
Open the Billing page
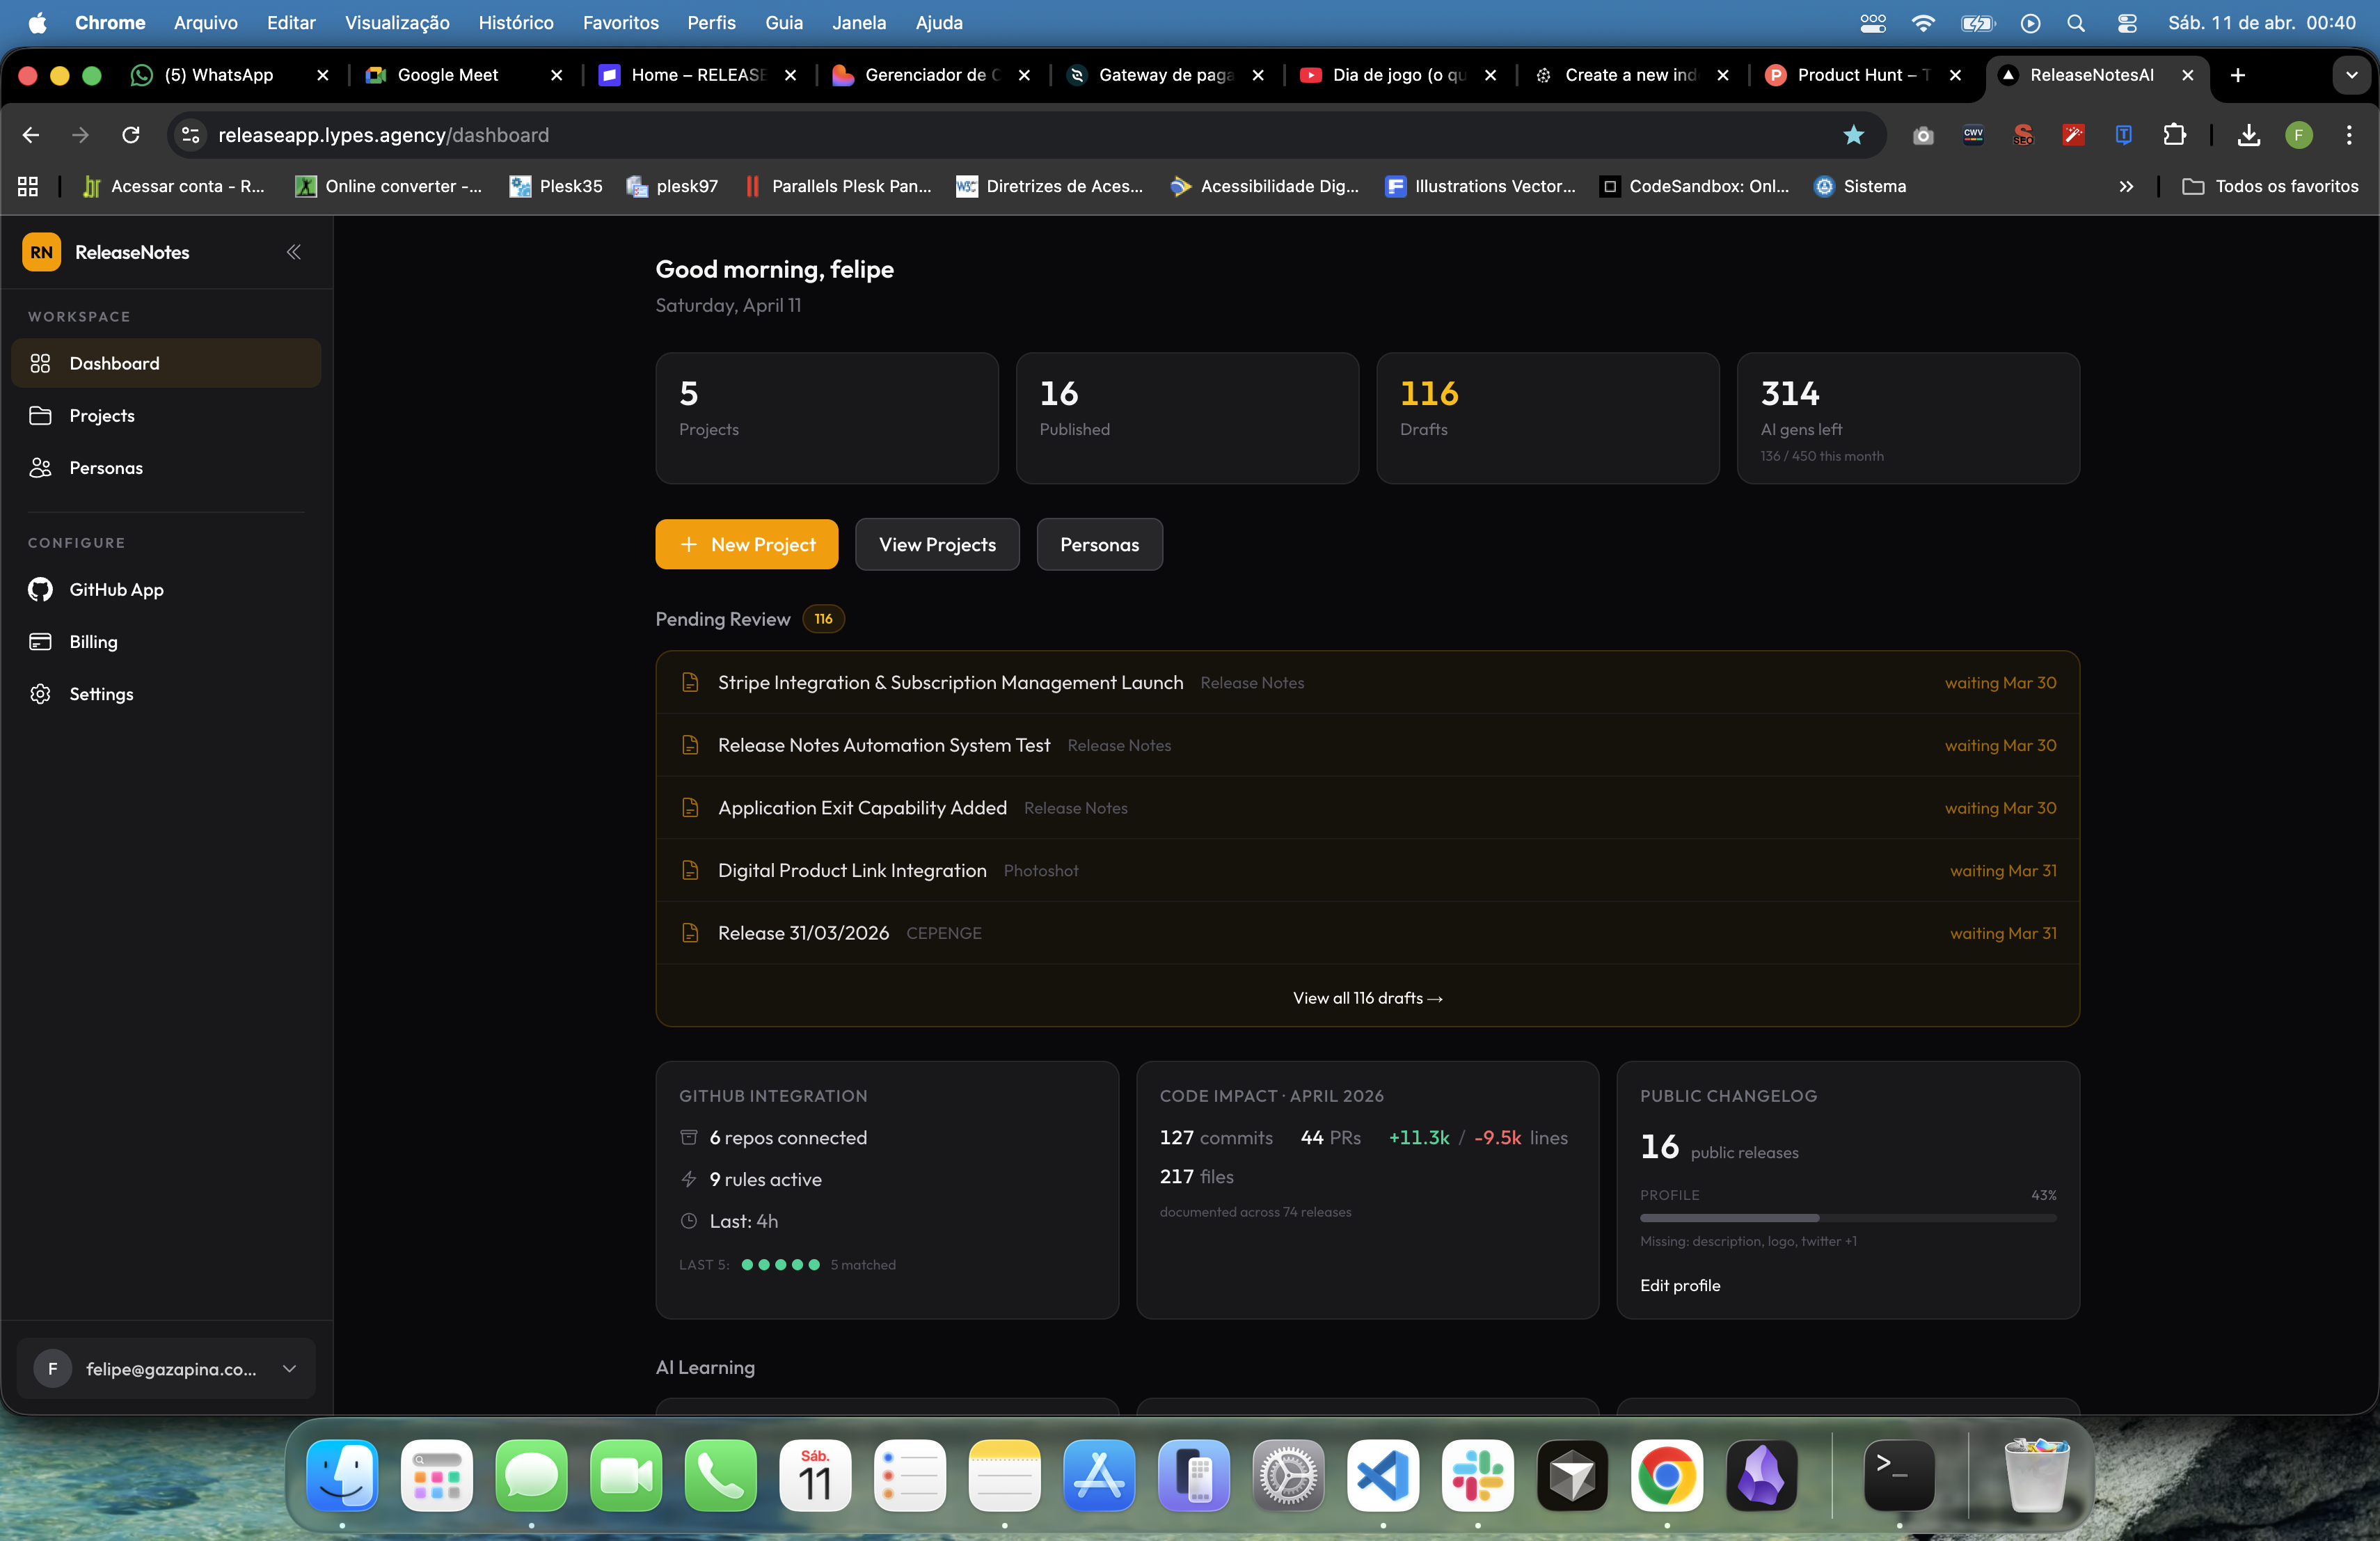pyautogui.click(x=93, y=642)
